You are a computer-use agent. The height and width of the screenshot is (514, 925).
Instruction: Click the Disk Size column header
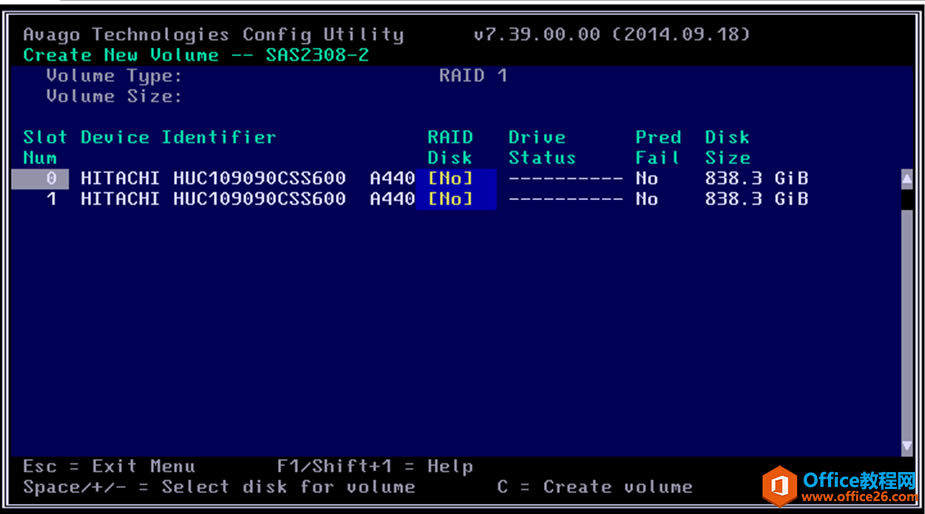(727, 148)
